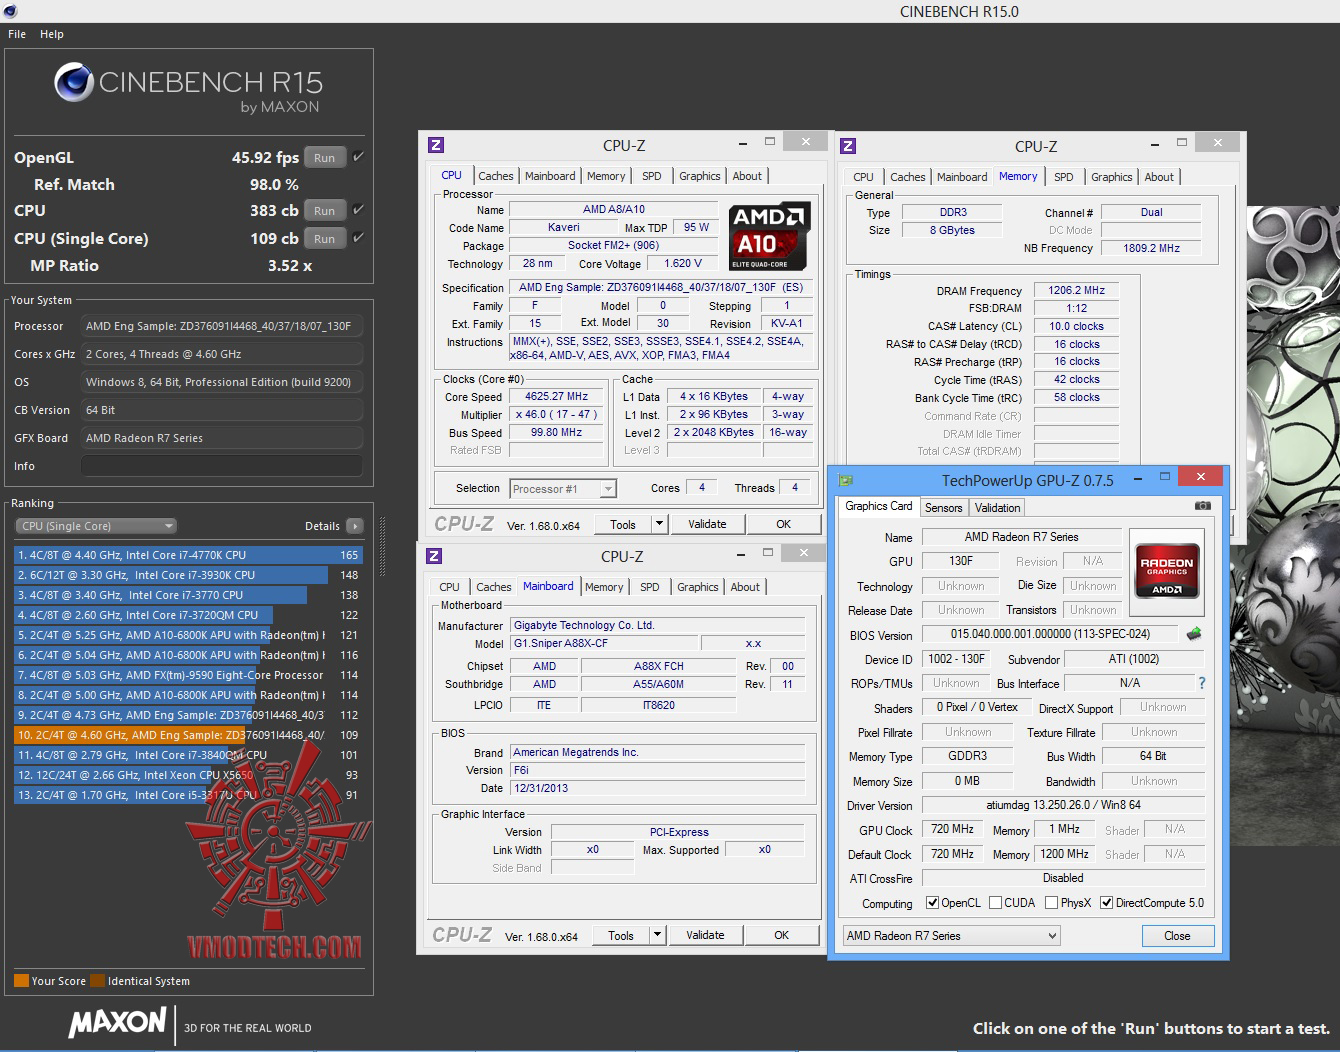Open the Help menu in Cinebench
1340x1052 pixels.
click(52, 34)
